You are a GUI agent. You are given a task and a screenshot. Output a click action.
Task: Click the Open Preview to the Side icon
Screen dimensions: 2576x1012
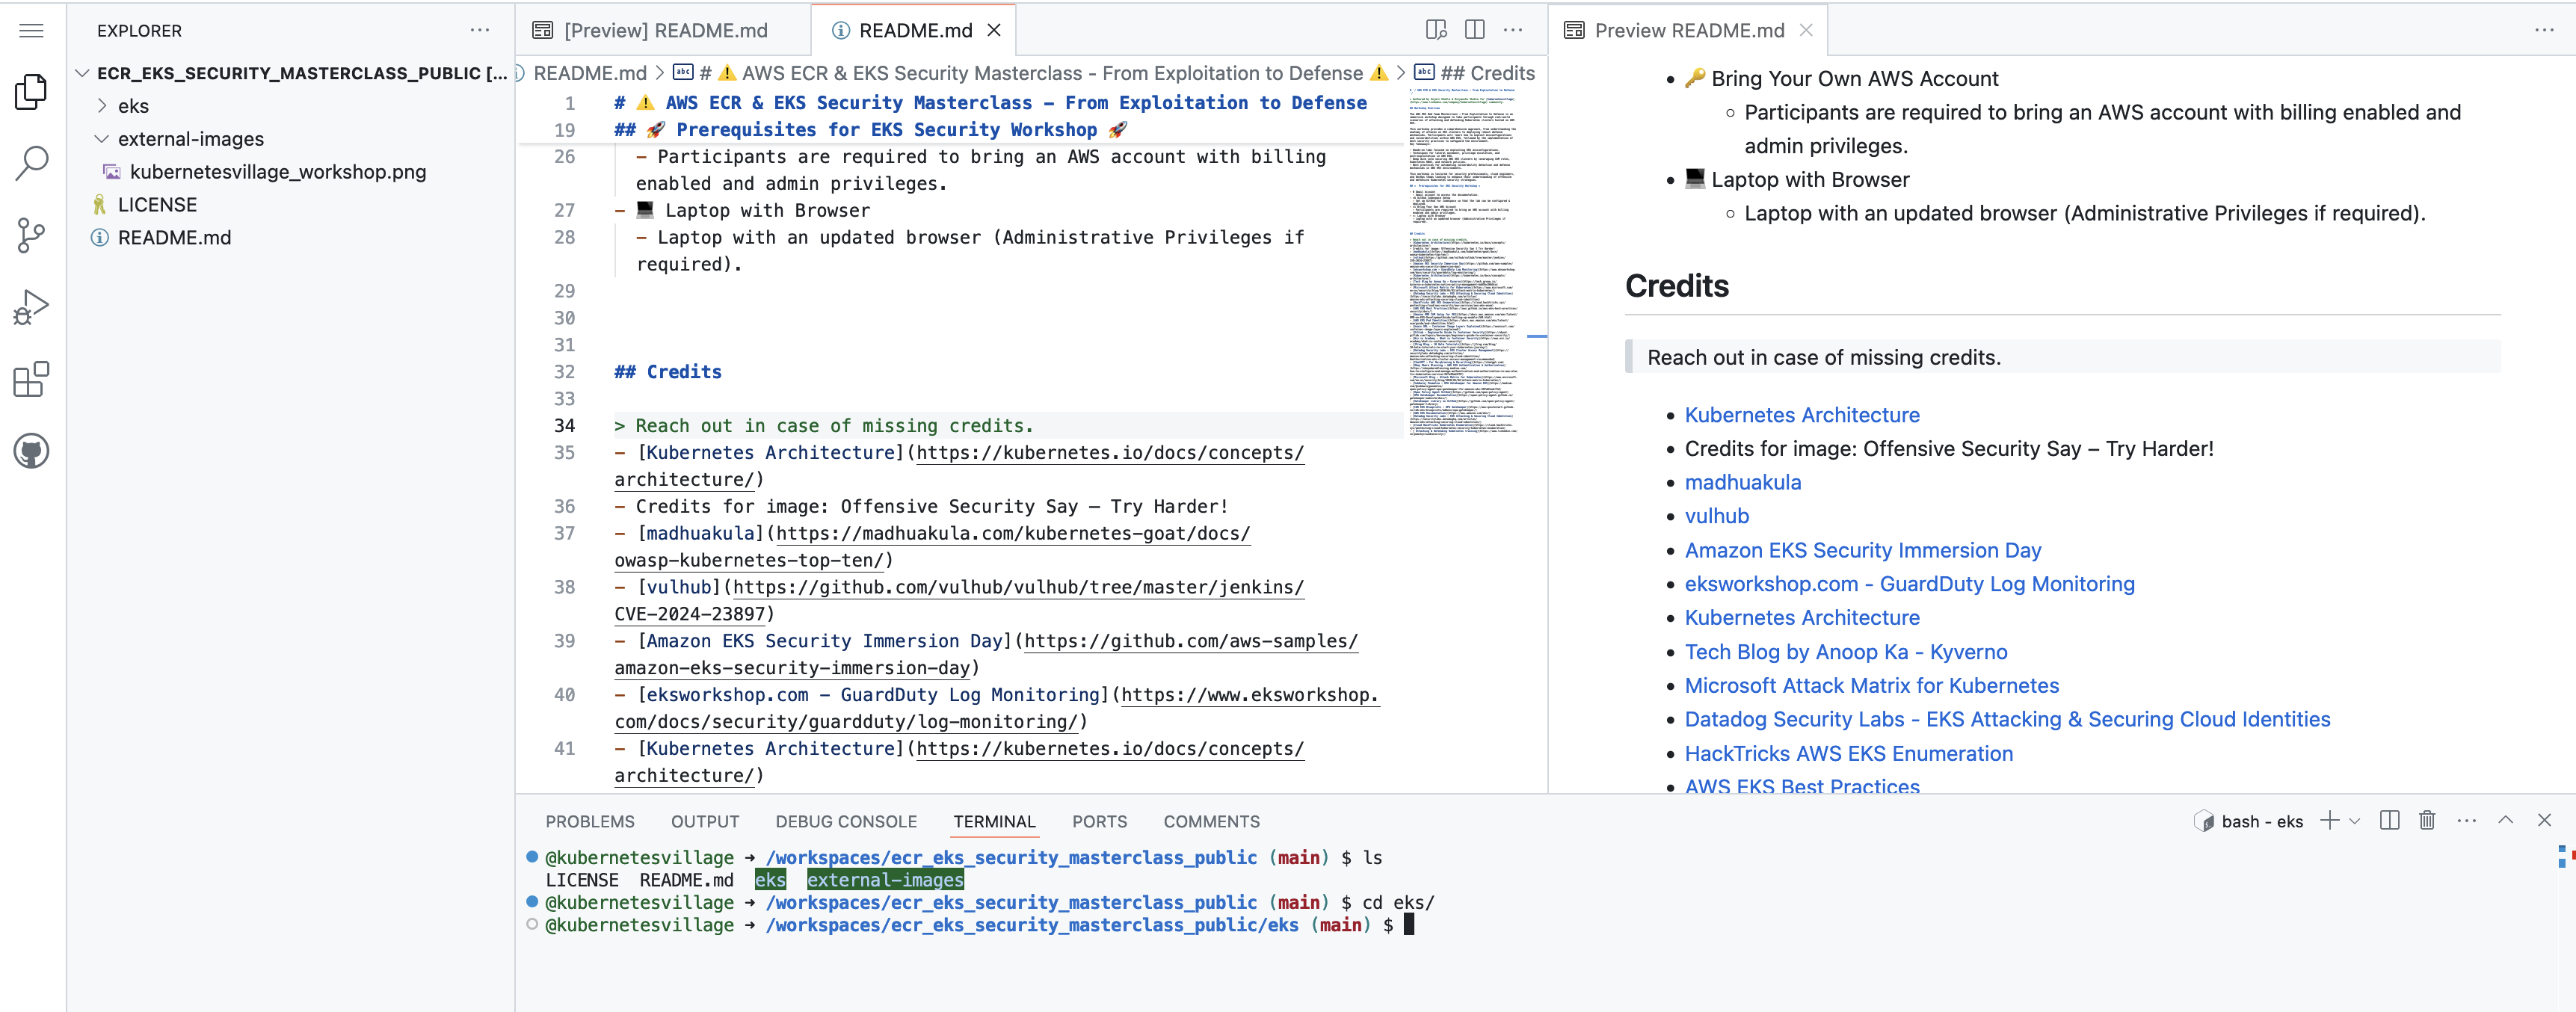[1436, 30]
